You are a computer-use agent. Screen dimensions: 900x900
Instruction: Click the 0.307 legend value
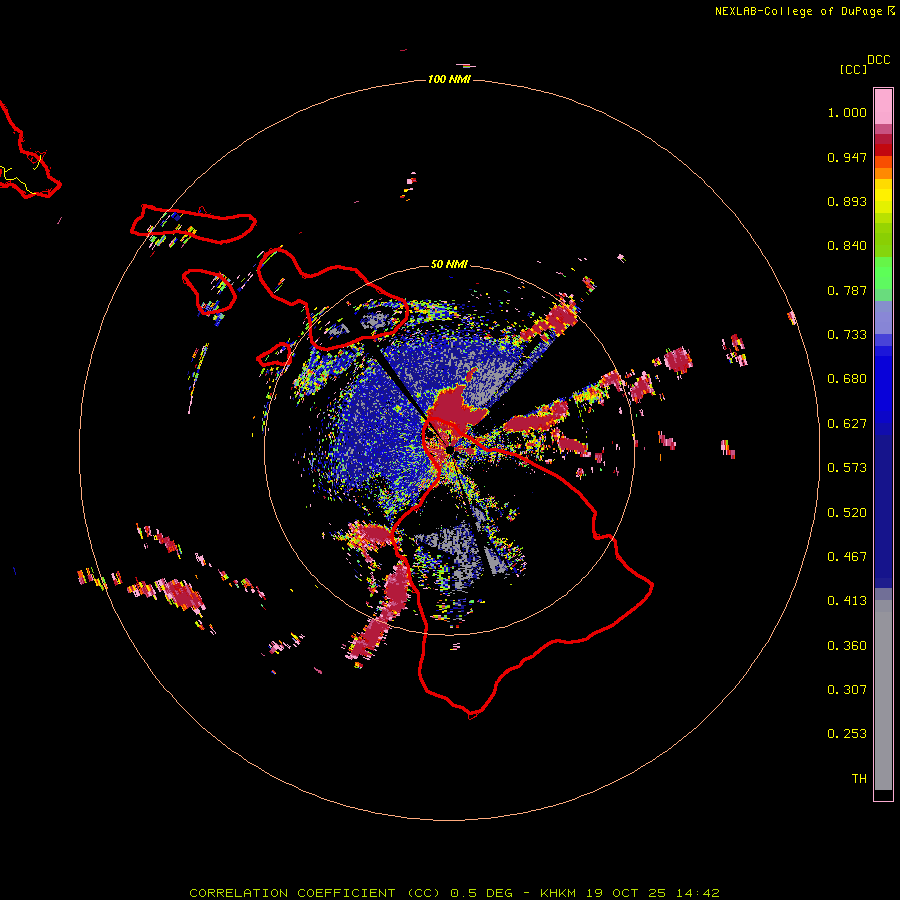(847, 690)
